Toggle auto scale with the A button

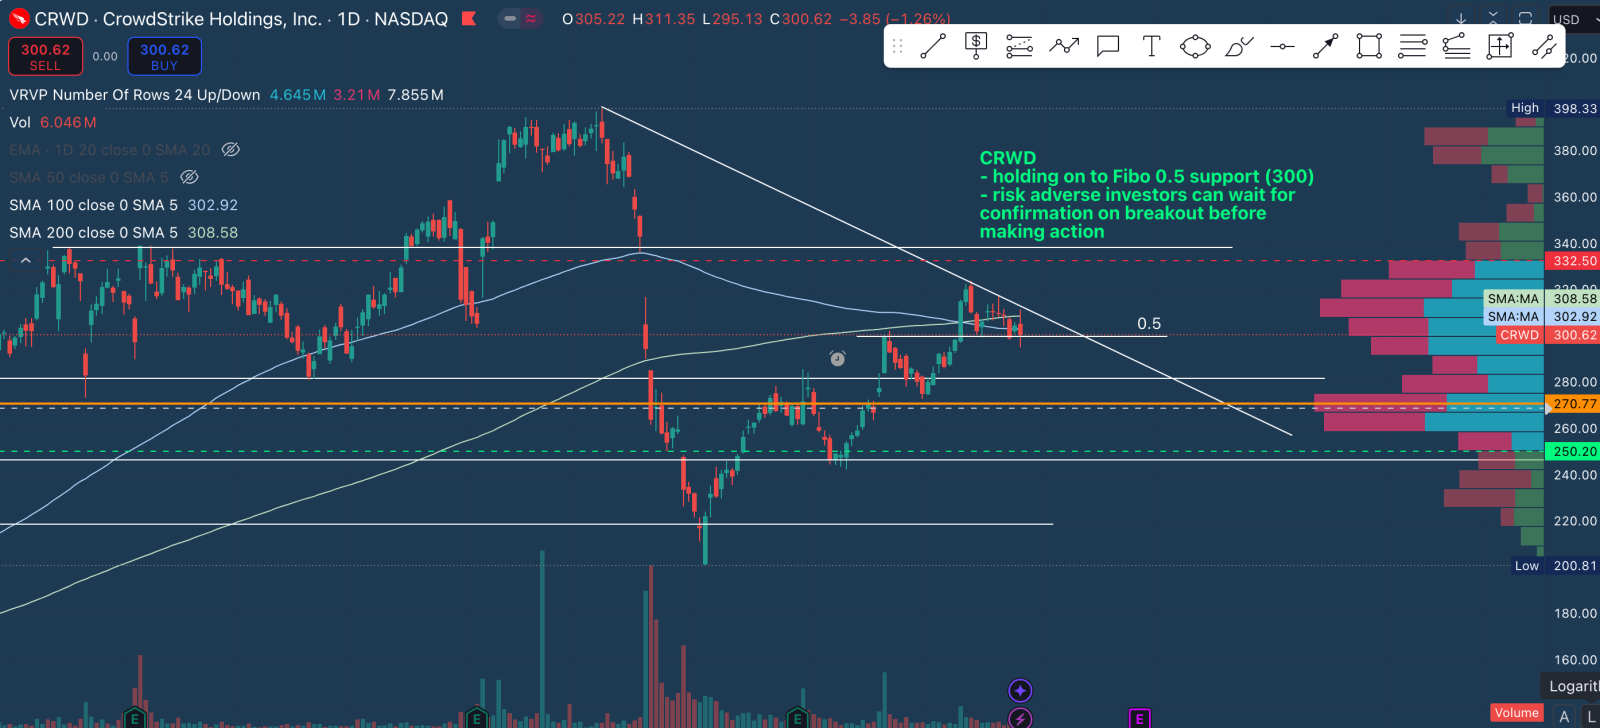[x=1564, y=716]
